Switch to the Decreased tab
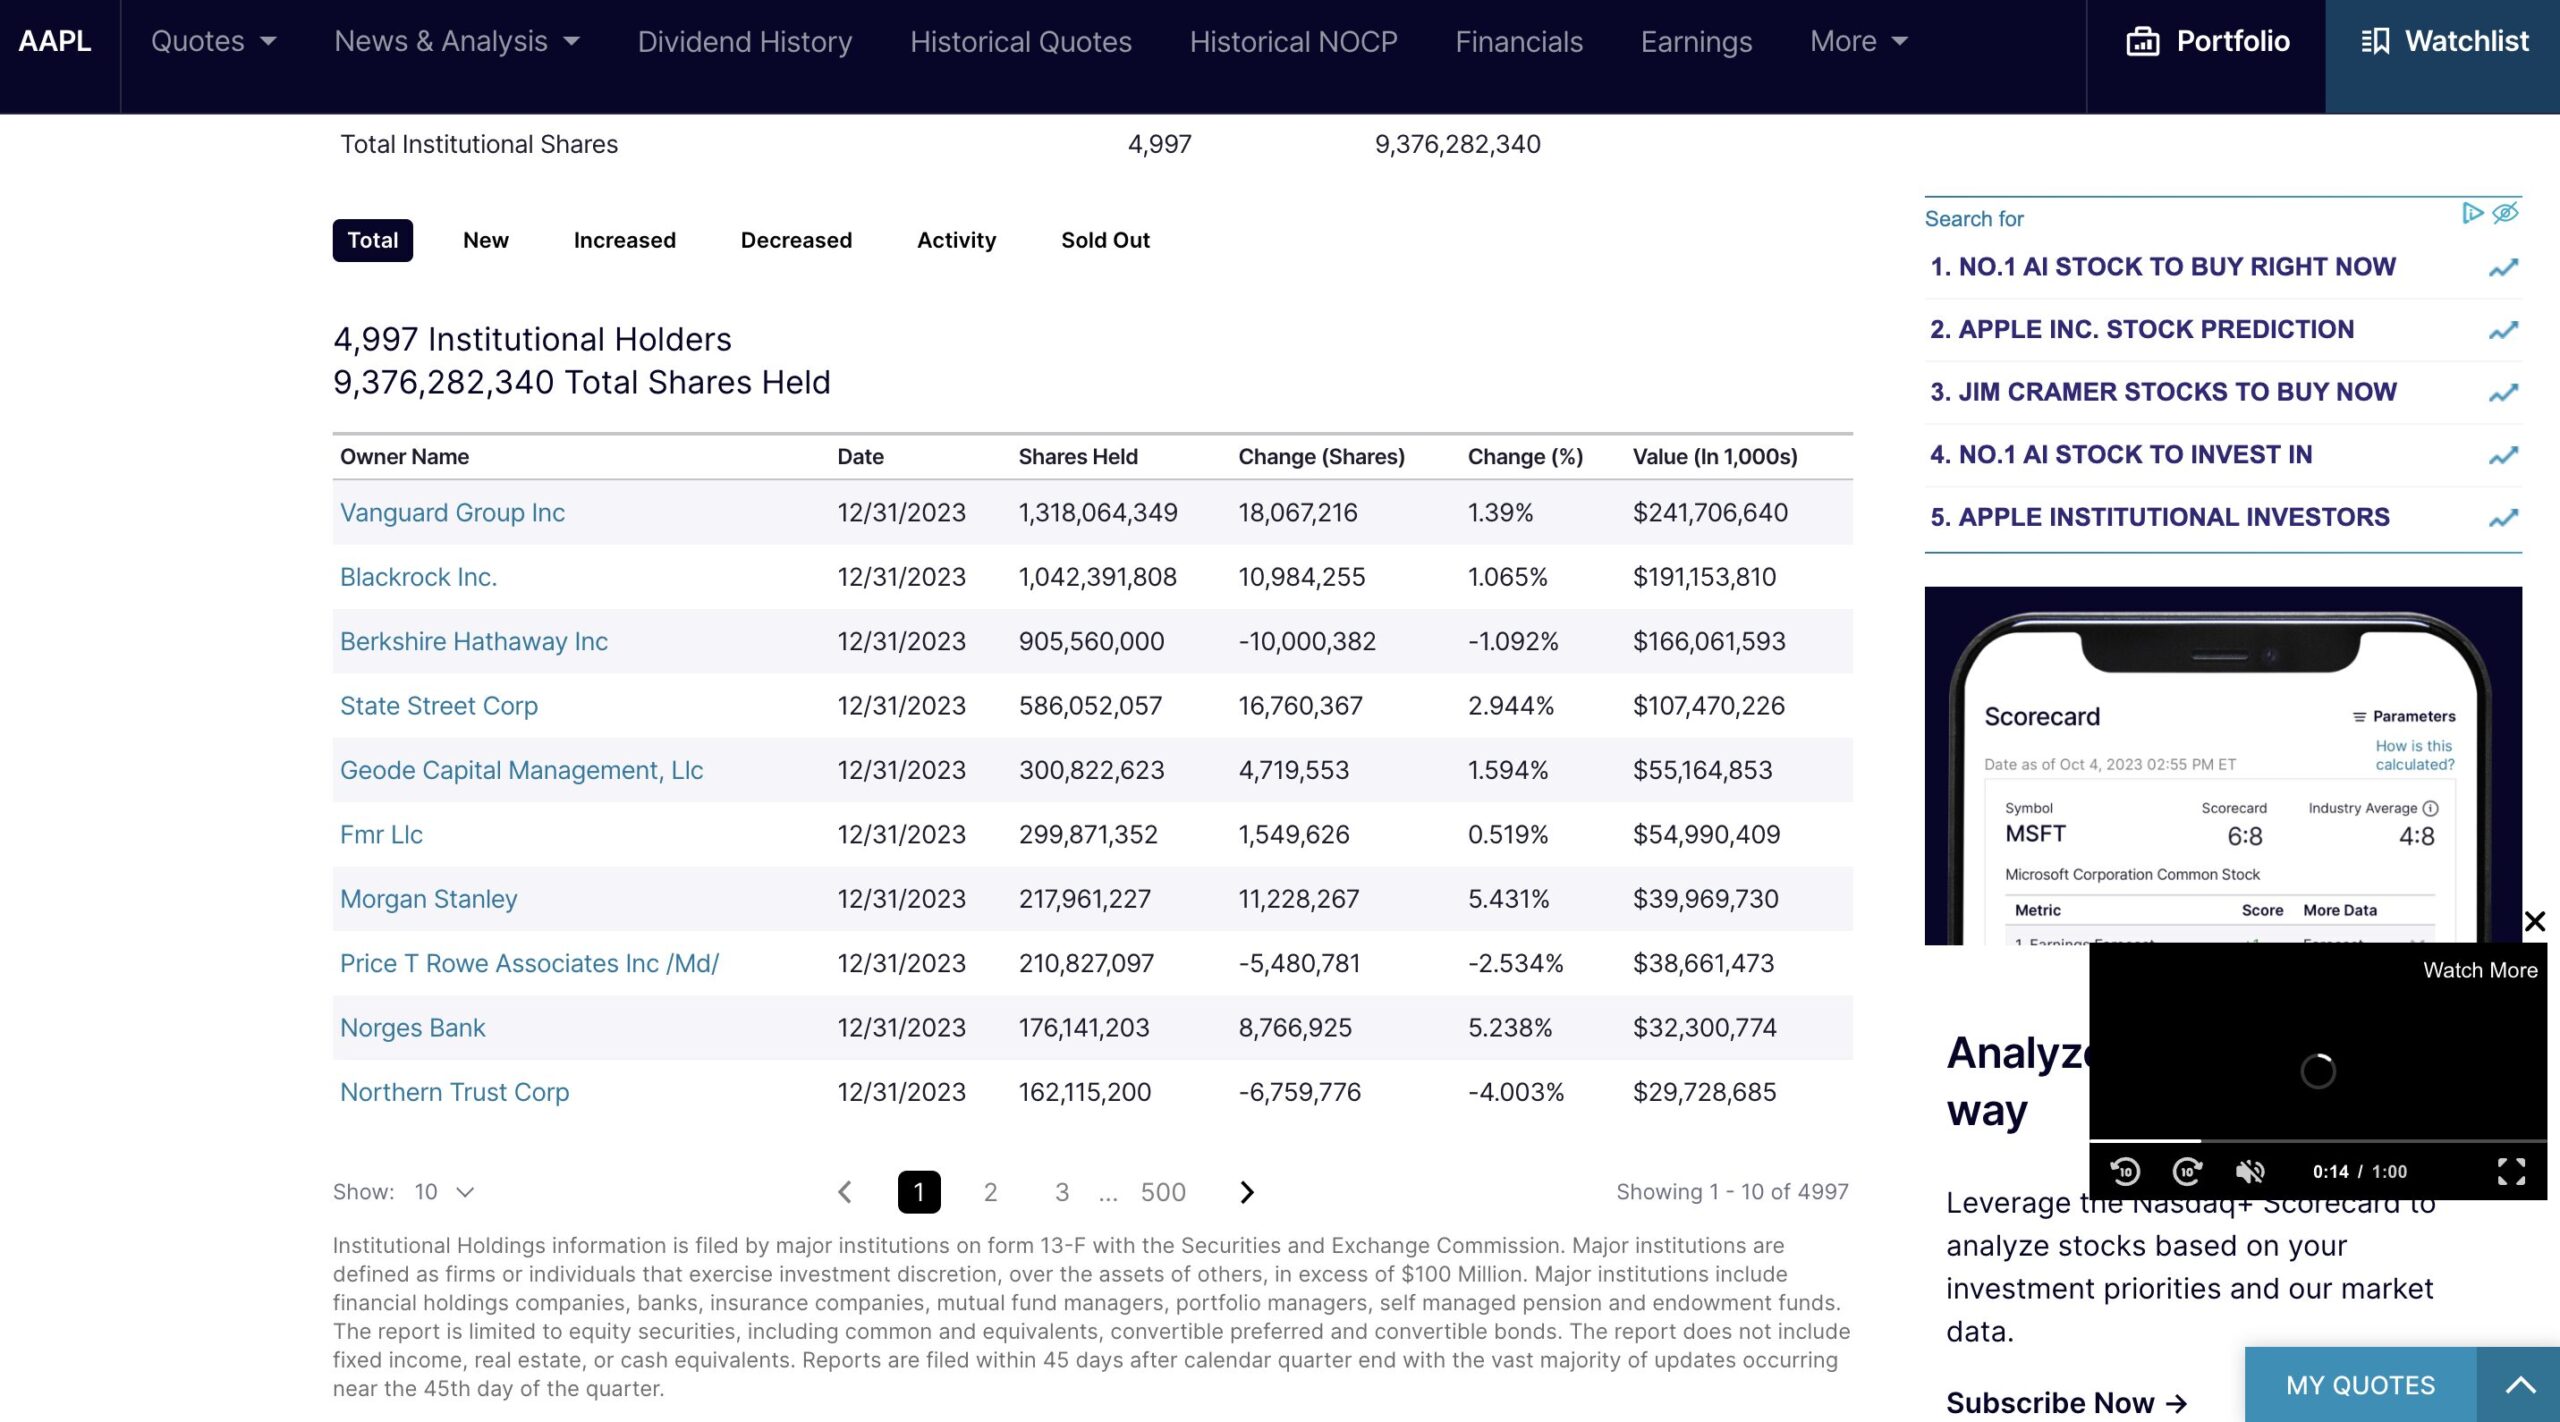The width and height of the screenshot is (2560, 1422). coord(796,240)
